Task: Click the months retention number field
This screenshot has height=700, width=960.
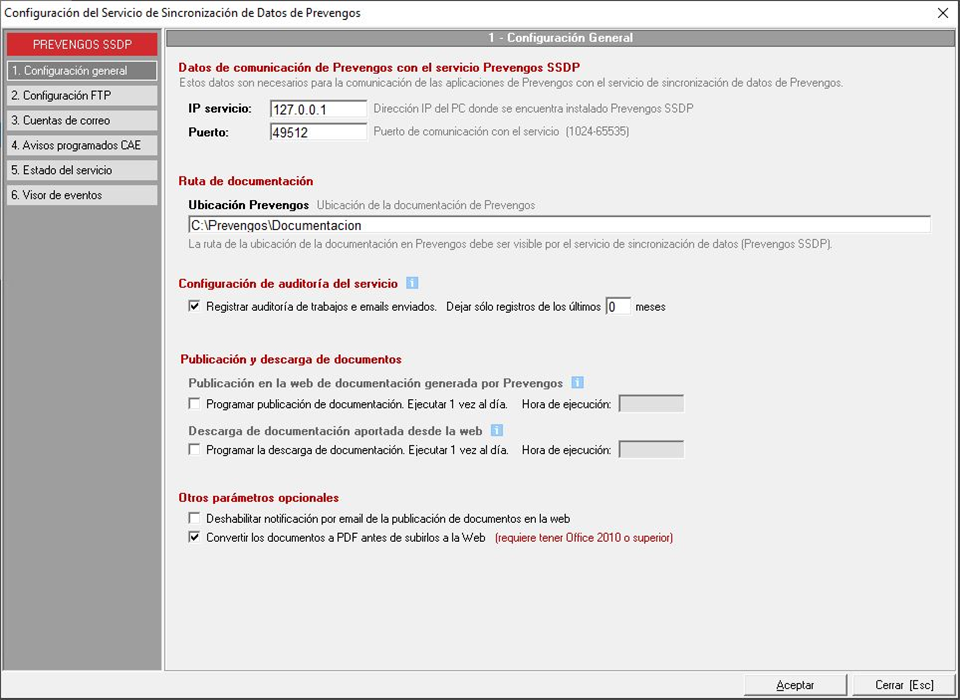Action: 618,307
